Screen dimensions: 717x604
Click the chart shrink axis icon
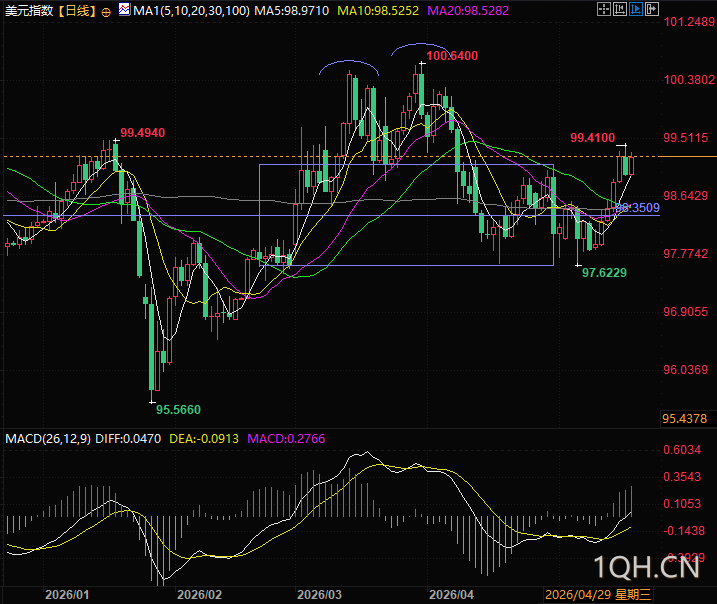tap(620, 9)
